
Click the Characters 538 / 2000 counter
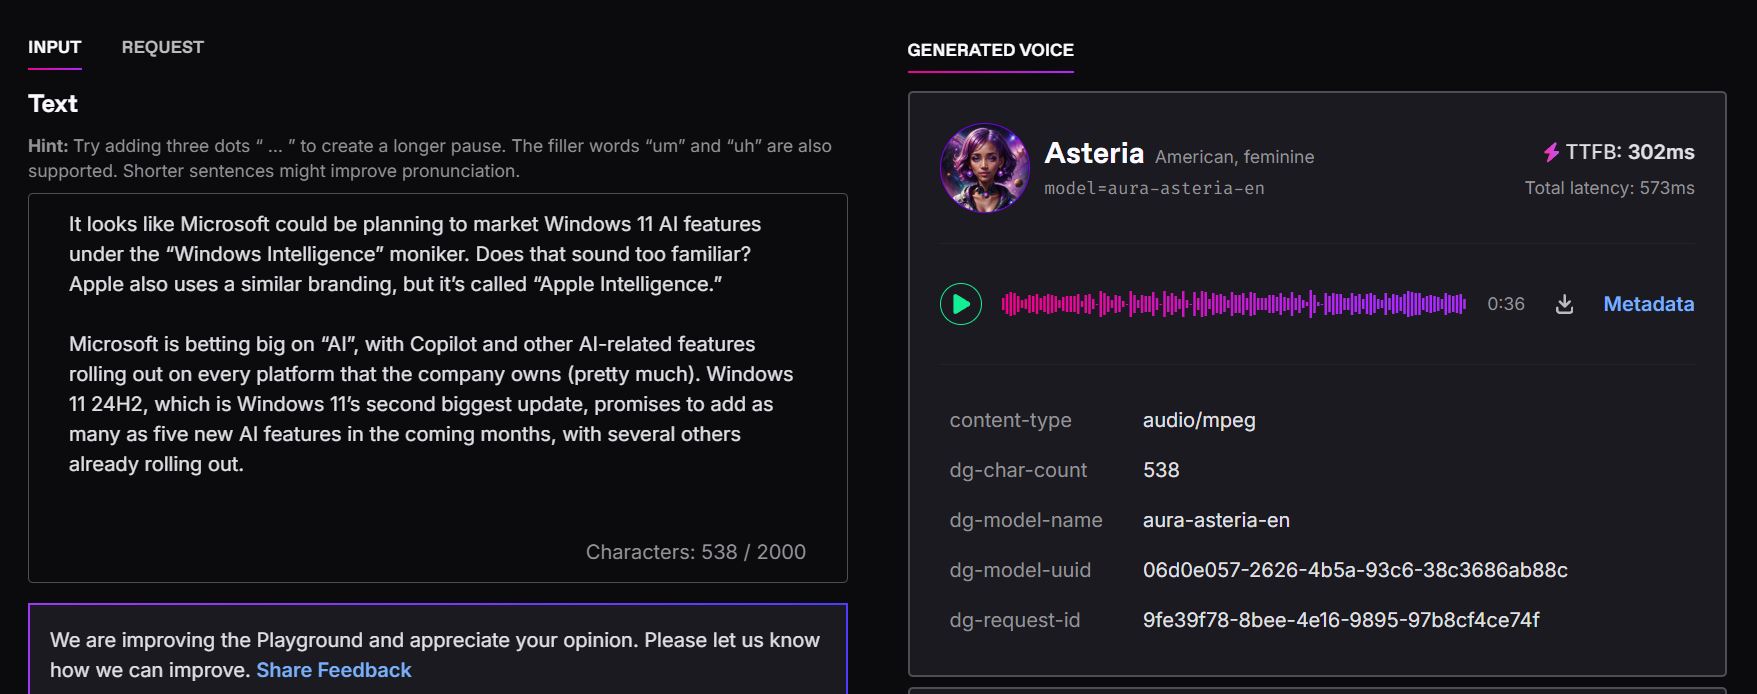click(696, 552)
